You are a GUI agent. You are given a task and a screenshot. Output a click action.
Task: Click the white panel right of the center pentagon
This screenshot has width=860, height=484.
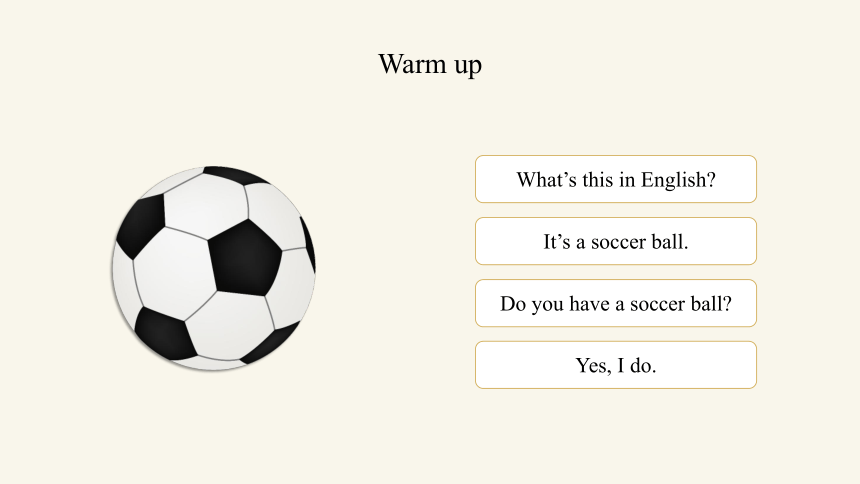292,288
